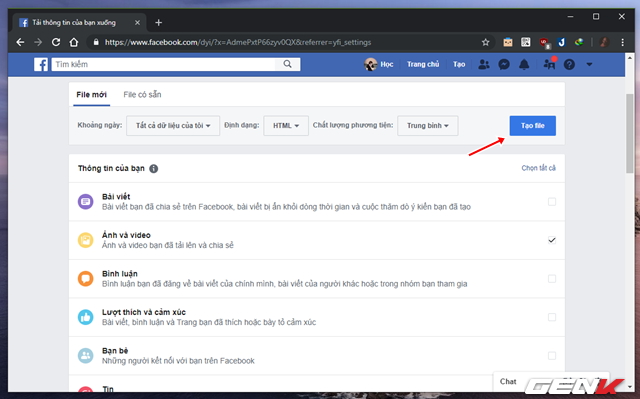Click the blue J extension icon

pos(562,42)
